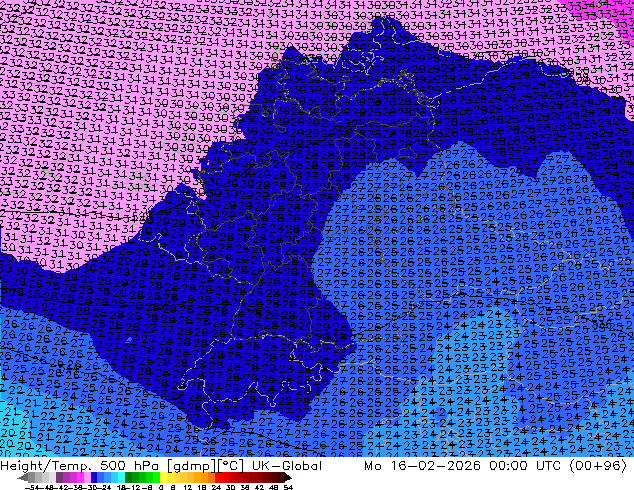Click the gray left arrow of legend
The image size is (634, 490).
(23, 477)
